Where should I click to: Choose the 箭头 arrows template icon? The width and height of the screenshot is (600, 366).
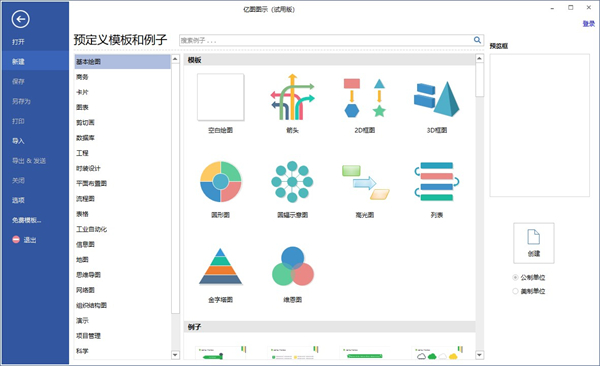point(292,97)
